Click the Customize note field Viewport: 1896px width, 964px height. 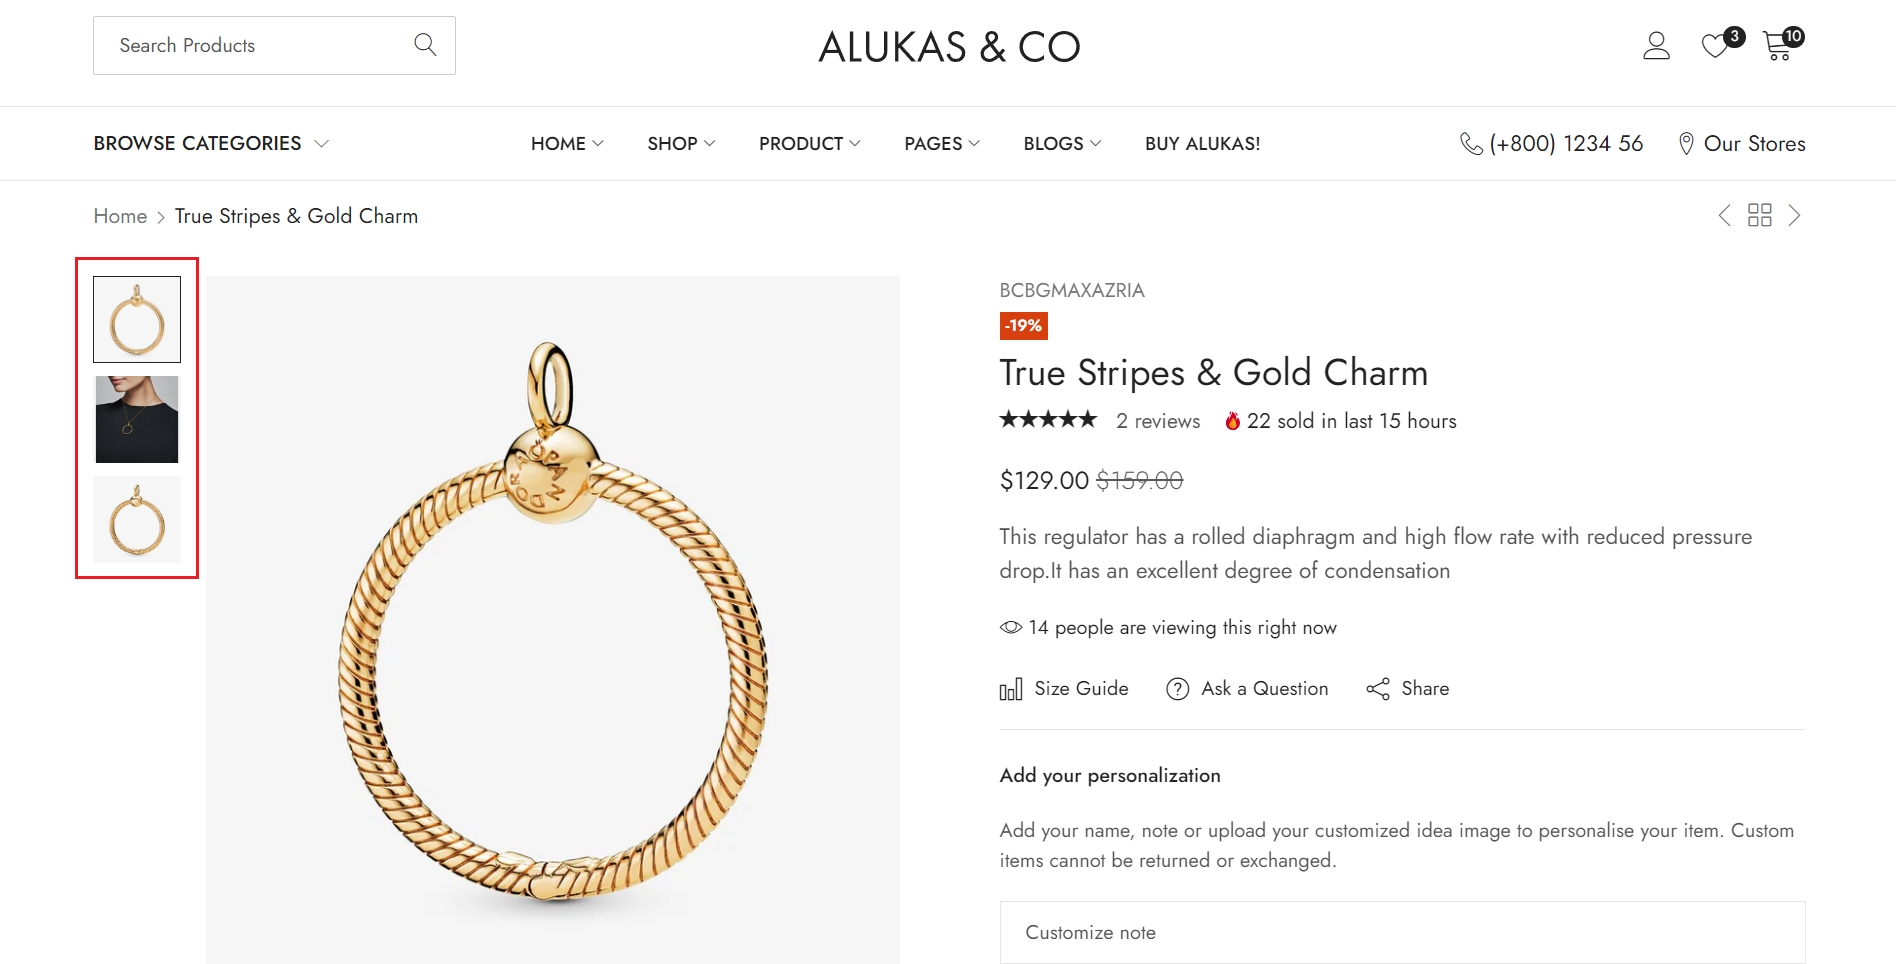1402,932
